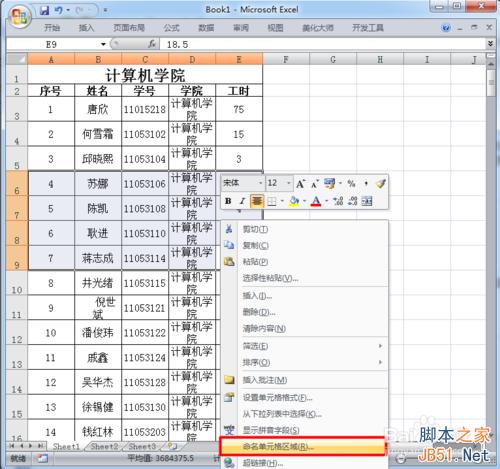Viewport: 500px width, 469px height.
Task: Click the formula bar showing 18.5
Action: 323,44
